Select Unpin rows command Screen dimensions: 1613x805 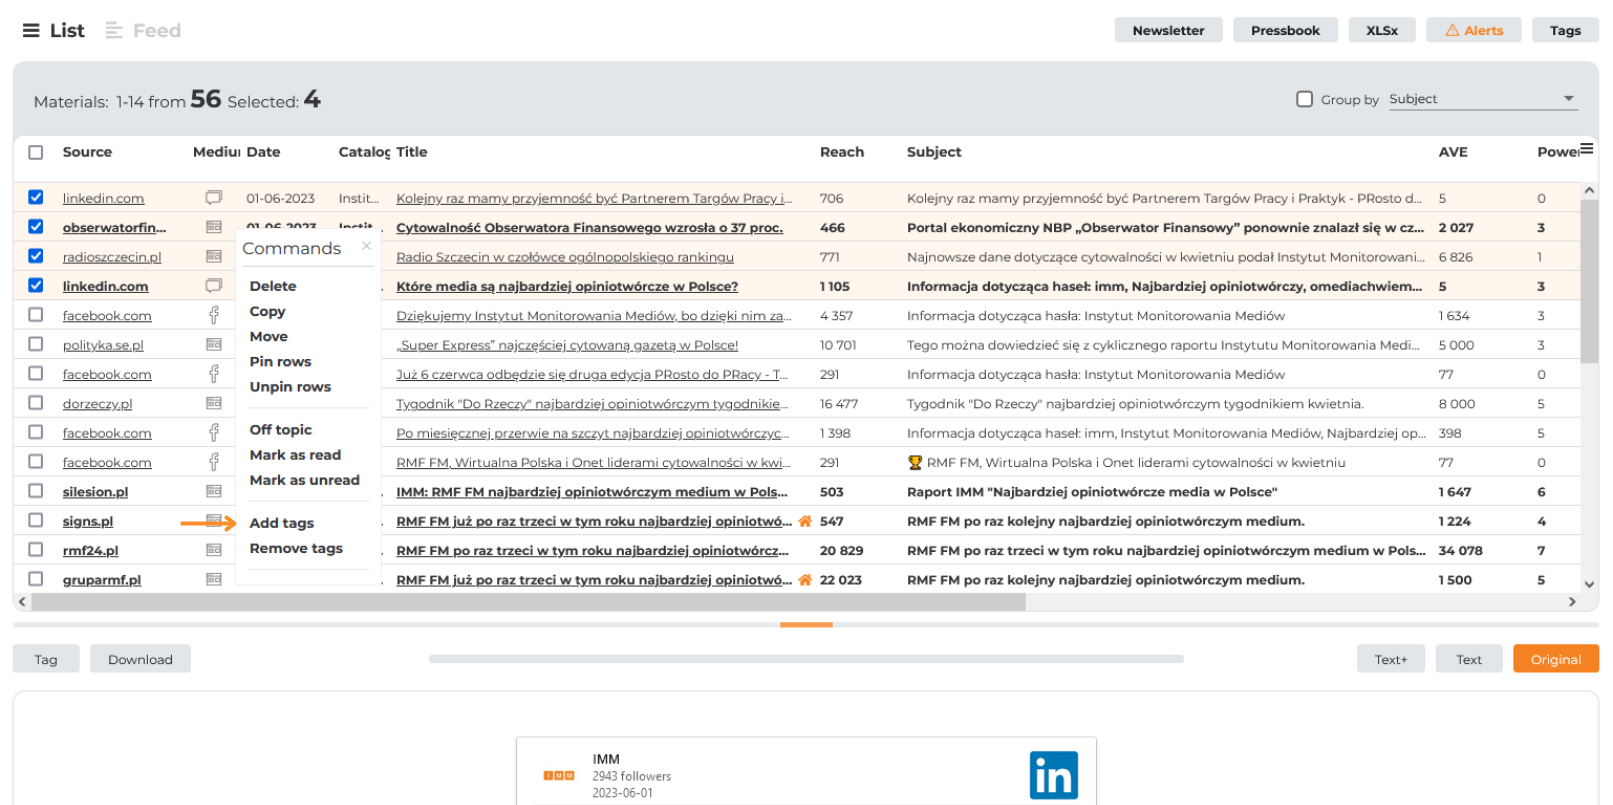pos(290,387)
